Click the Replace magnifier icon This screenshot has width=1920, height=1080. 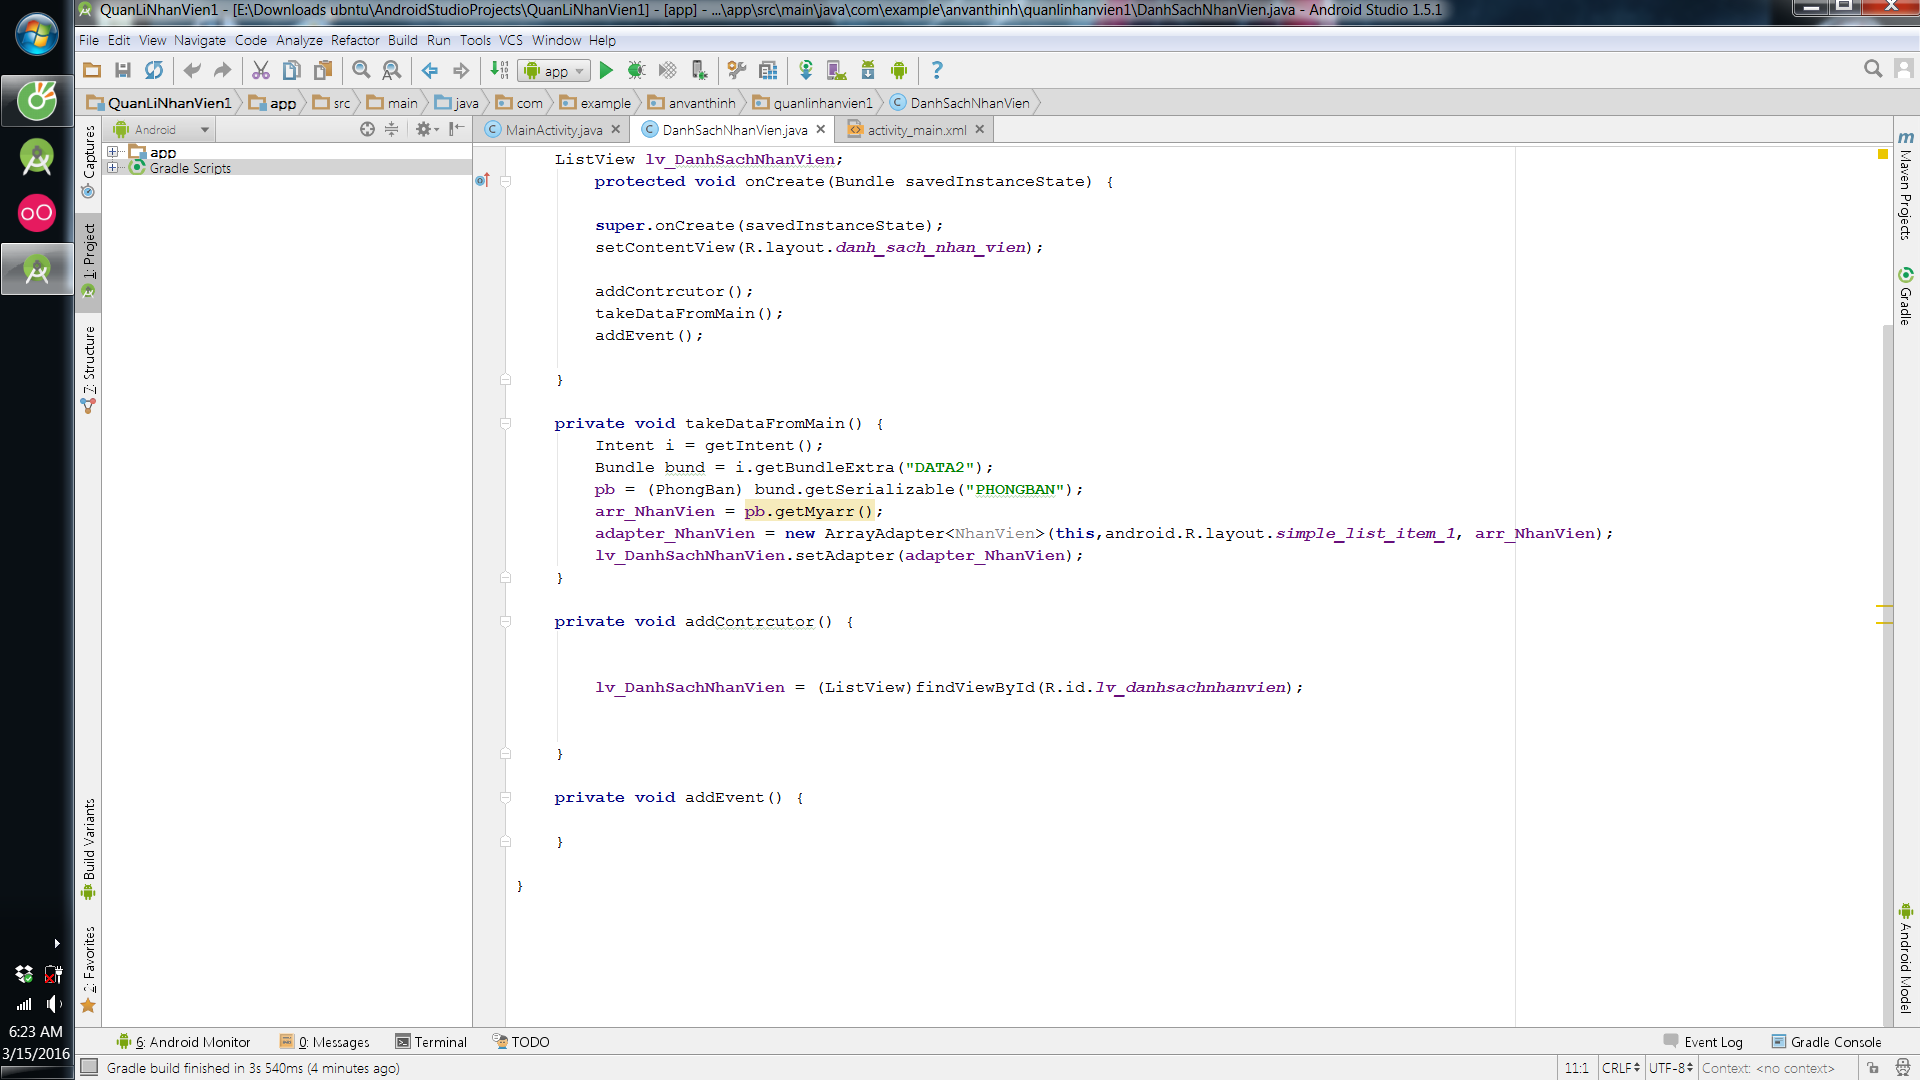[392, 70]
